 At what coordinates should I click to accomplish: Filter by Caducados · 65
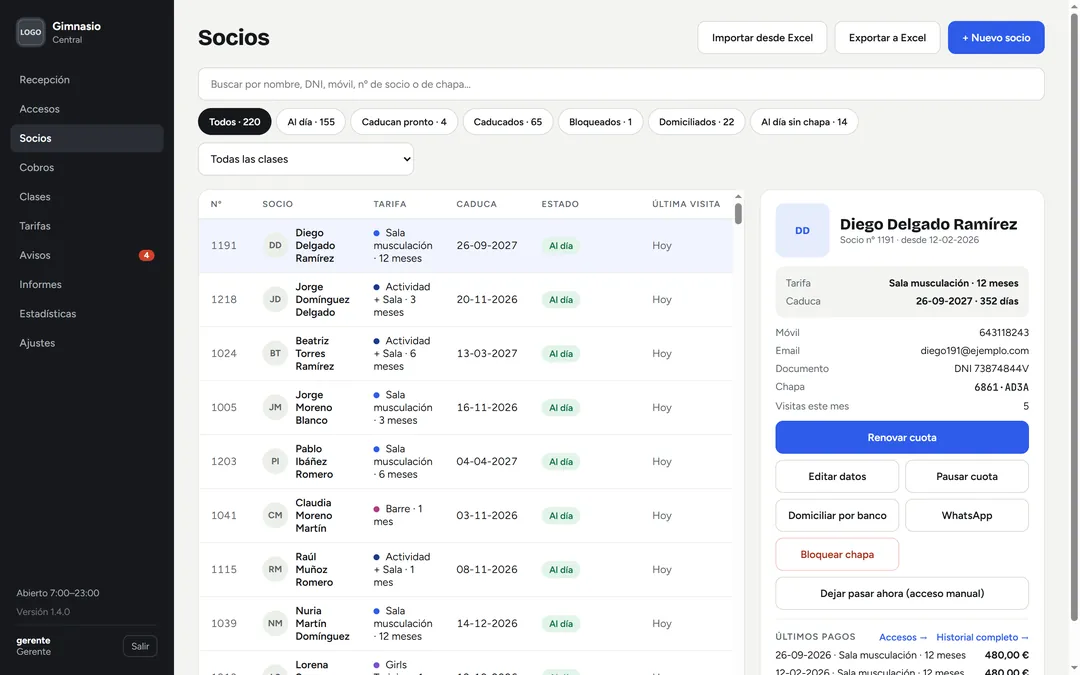(x=508, y=122)
